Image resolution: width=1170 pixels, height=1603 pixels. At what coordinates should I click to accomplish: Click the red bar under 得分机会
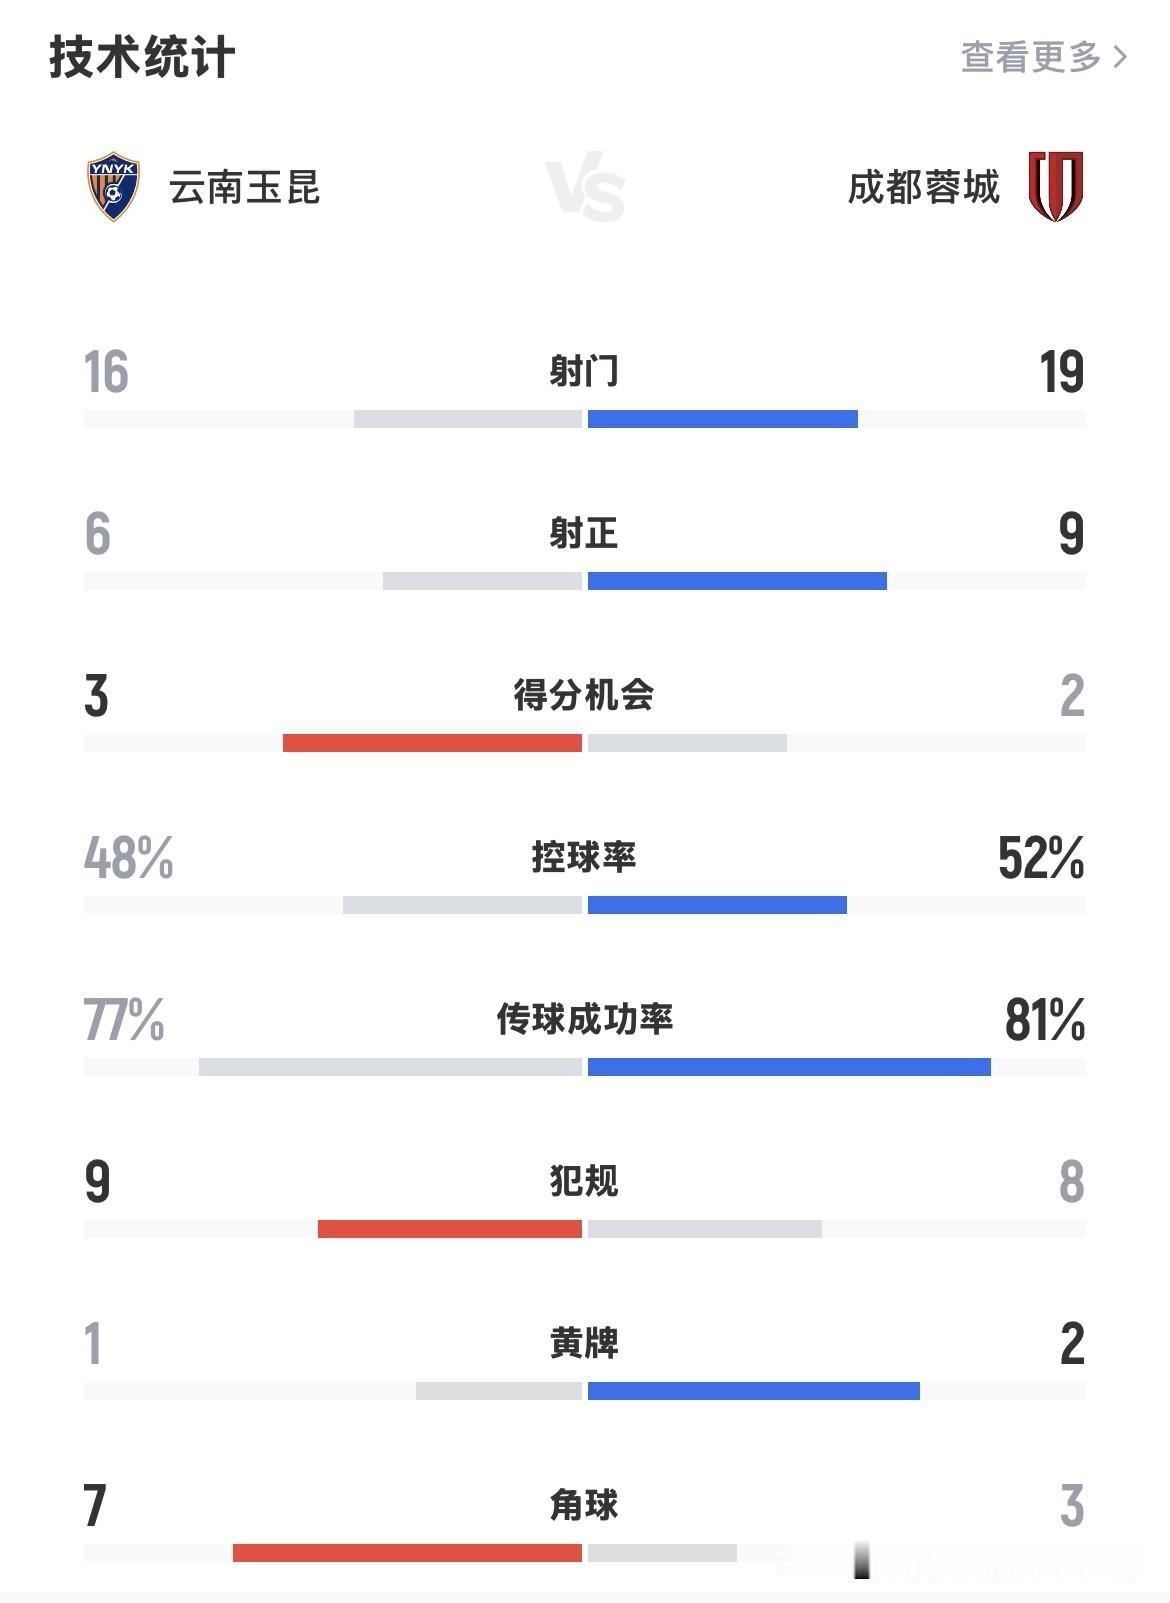click(432, 743)
